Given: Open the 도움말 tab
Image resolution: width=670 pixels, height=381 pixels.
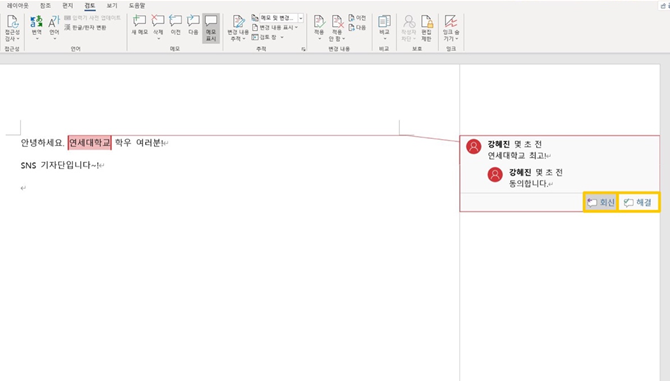Looking at the screenshot, I should pyautogui.click(x=137, y=6).
